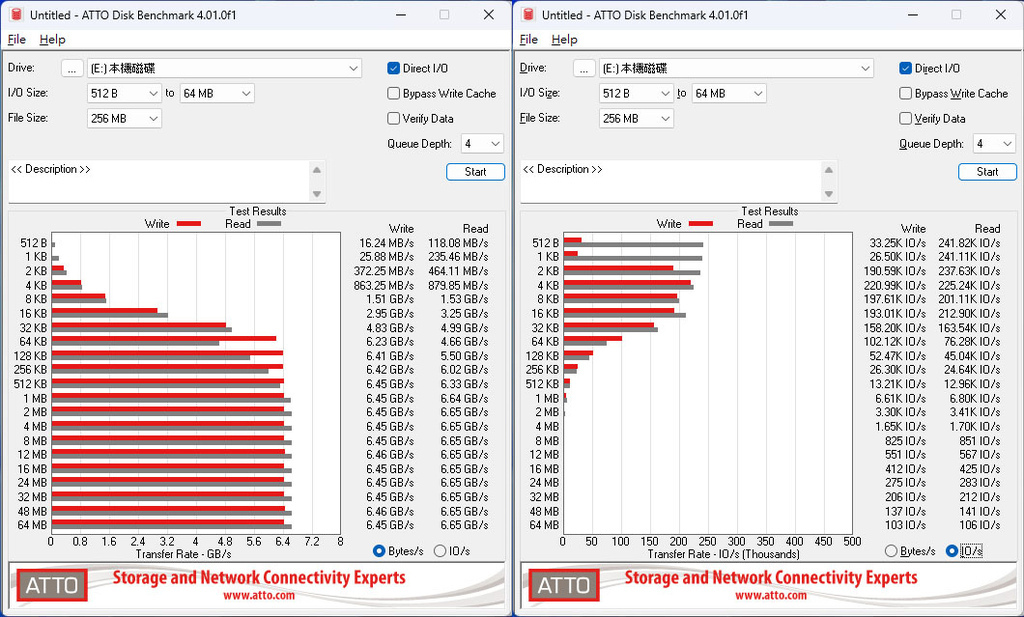Click the 76.28K IO/s read value in right window
The height and width of the screenshot is (617, 1024).
tap(972, 341)
